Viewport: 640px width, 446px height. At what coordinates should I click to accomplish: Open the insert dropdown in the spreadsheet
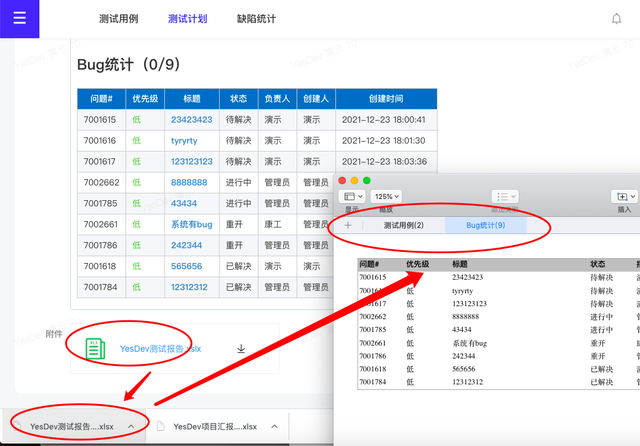(625, 197)
